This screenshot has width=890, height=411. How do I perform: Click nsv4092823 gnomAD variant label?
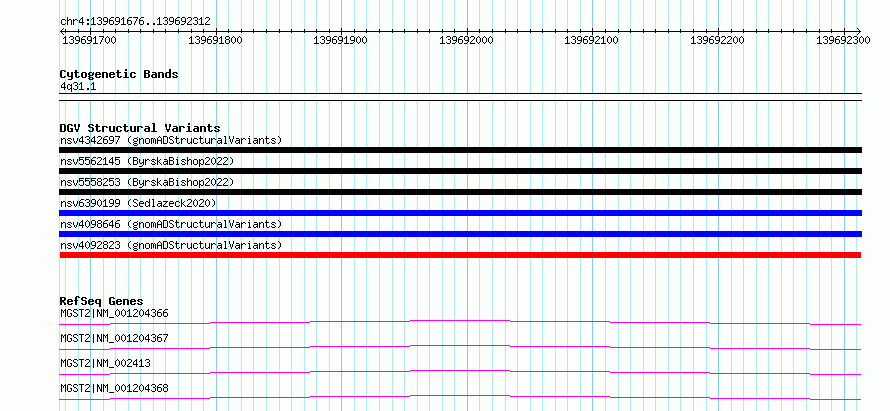[171, 245]
